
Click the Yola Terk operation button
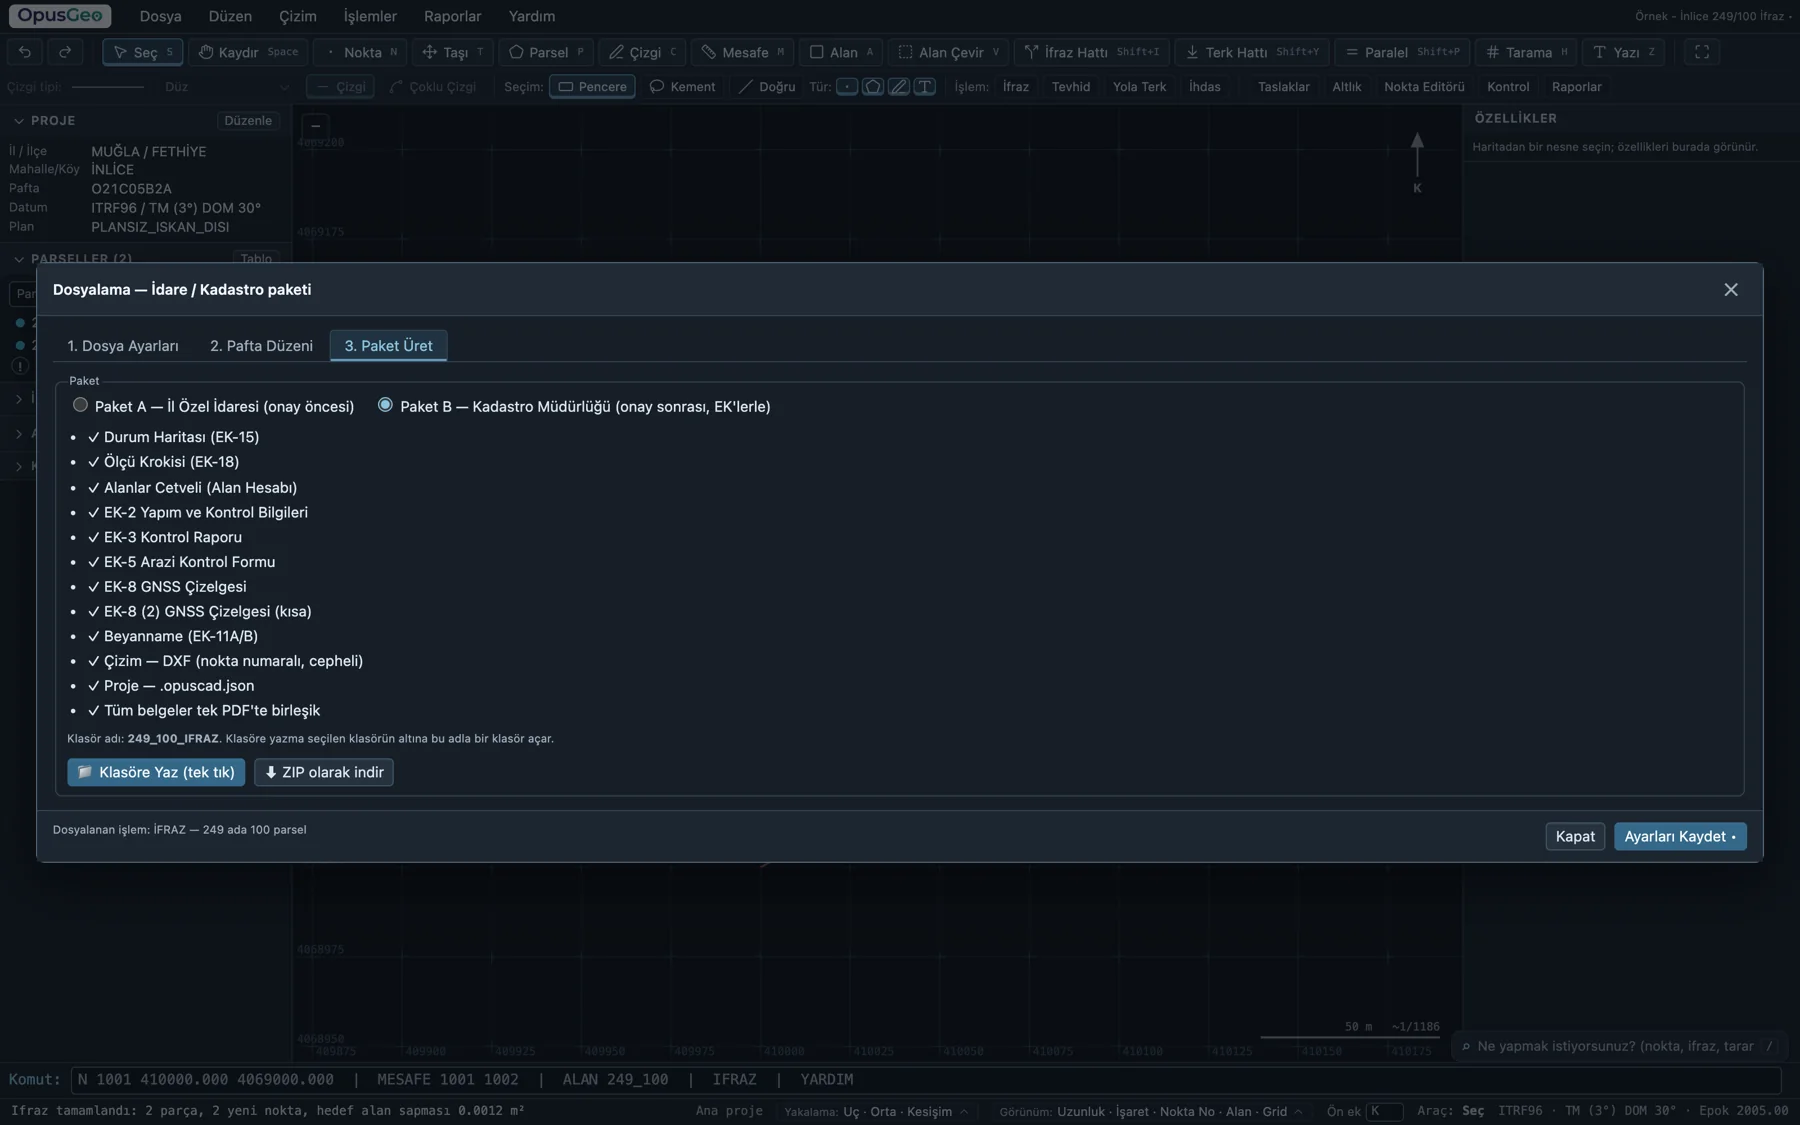1139,87
